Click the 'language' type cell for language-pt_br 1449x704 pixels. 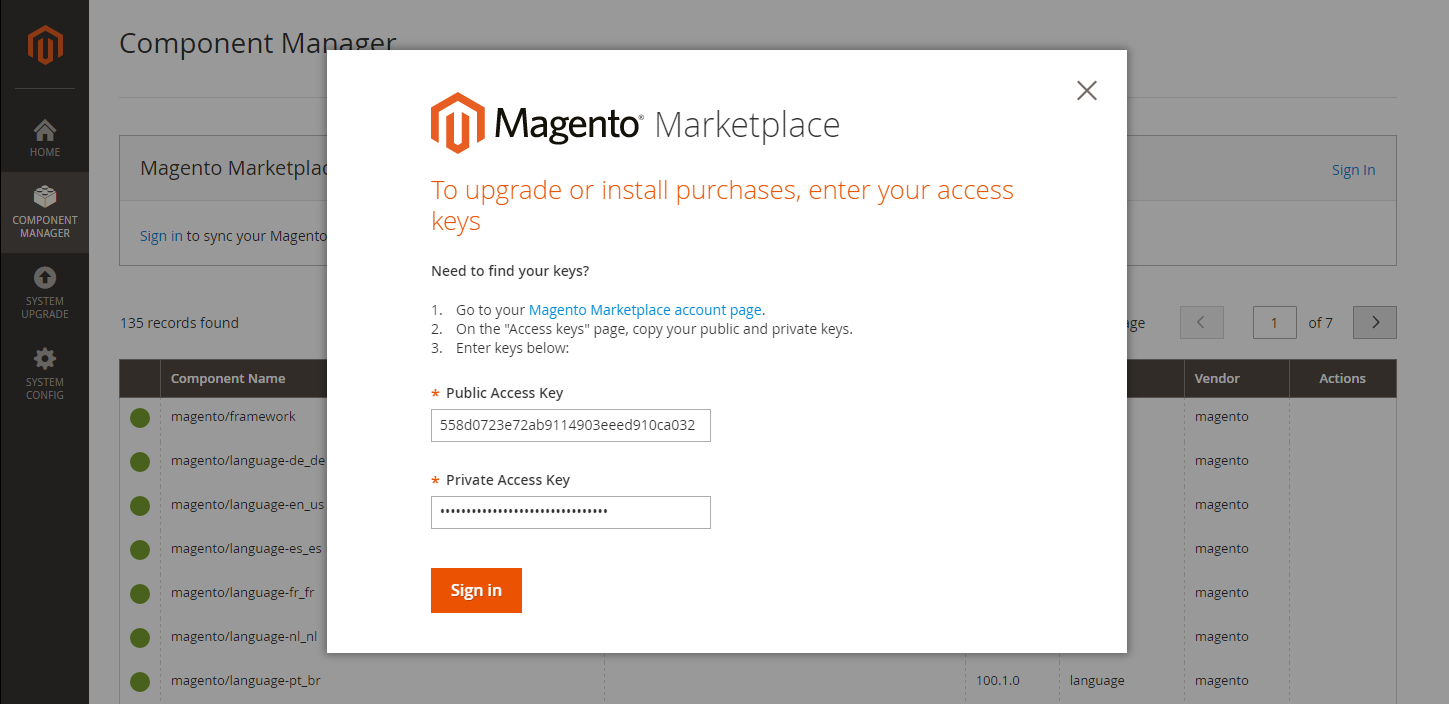[x=1097, y=680]
